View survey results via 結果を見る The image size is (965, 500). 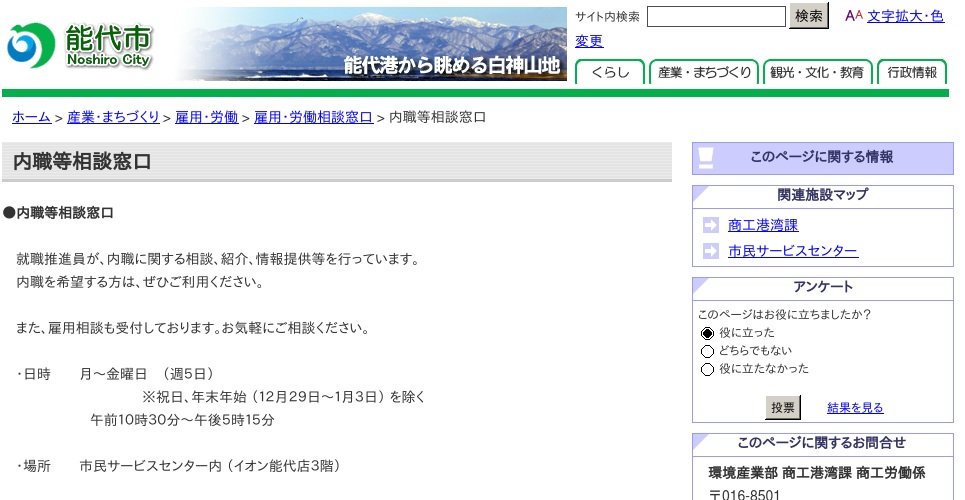[855, 408]
